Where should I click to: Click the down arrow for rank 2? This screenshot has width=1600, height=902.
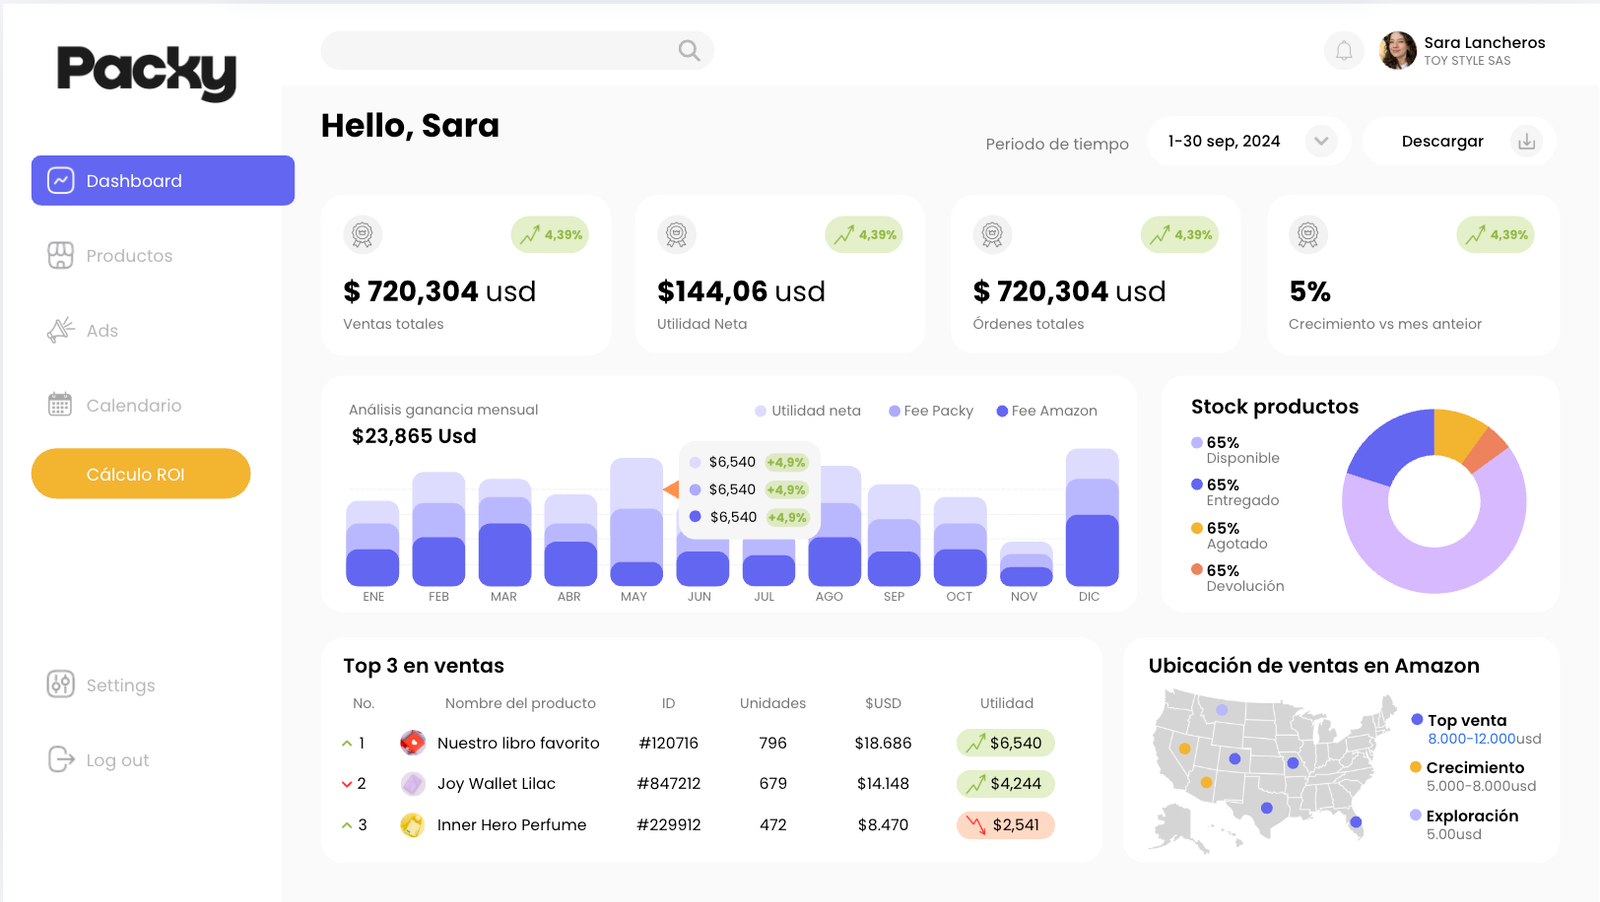347,784
